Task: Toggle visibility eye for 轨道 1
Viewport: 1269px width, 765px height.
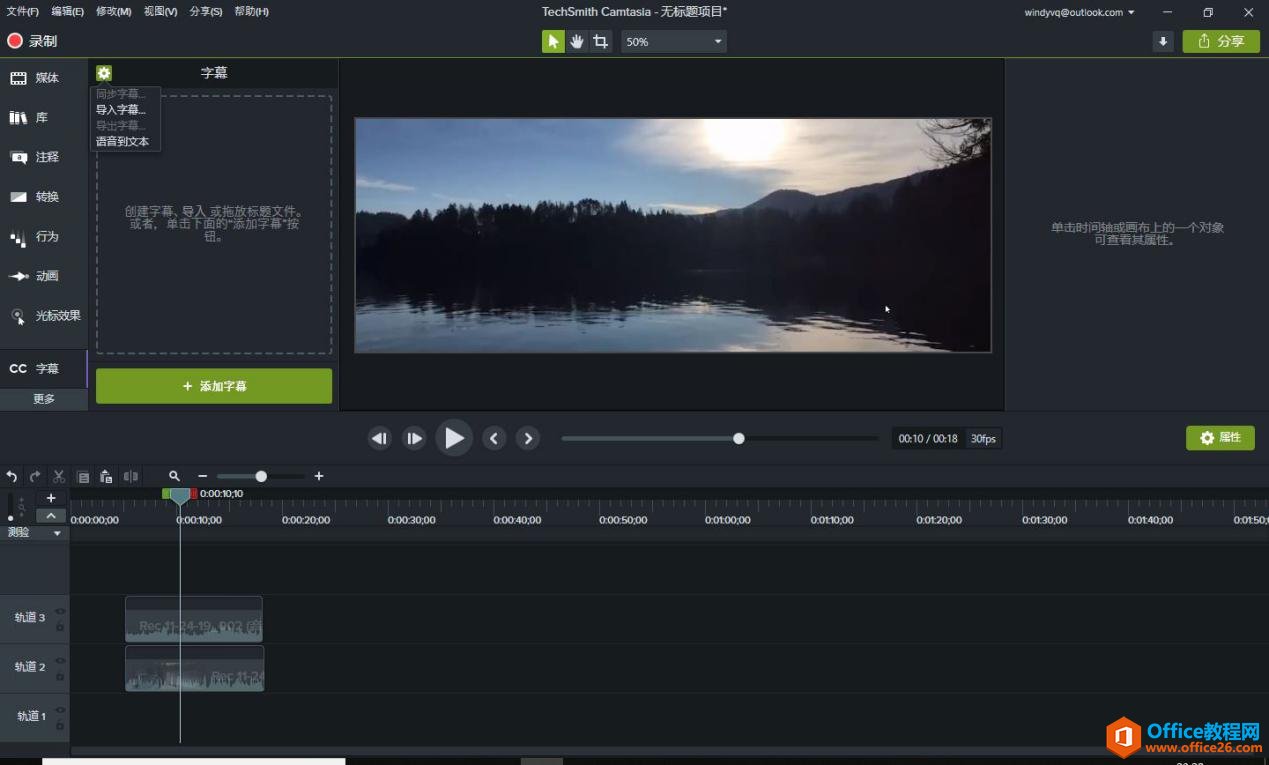Action: 60,710
